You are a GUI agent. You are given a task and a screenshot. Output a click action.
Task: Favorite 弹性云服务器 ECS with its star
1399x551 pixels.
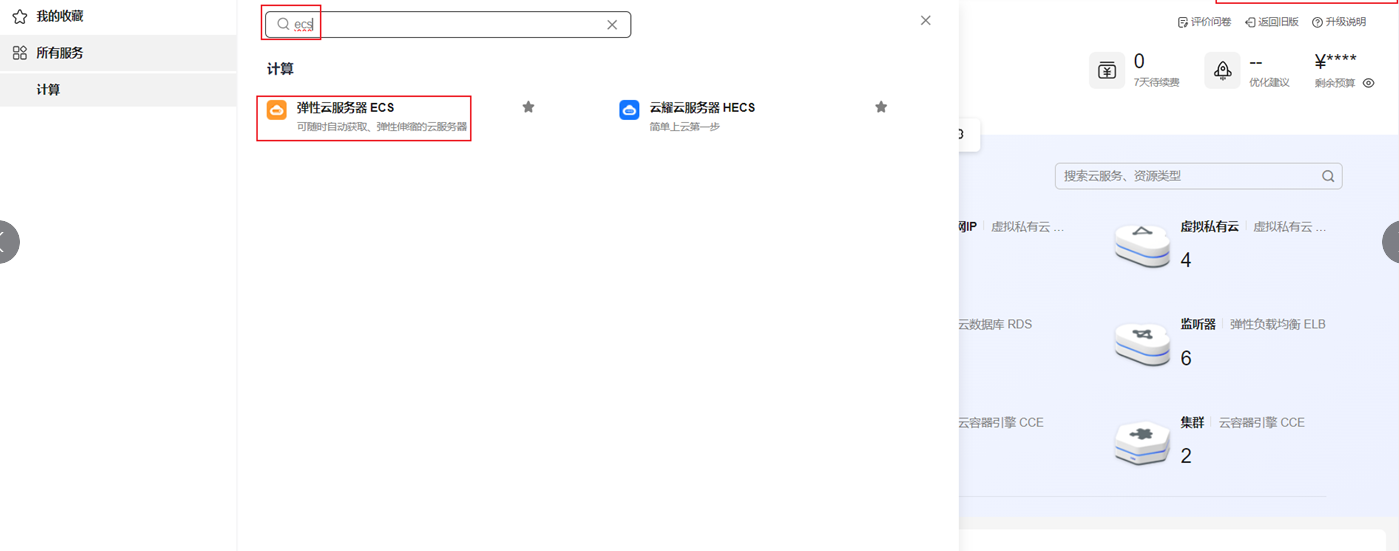(528, 107)
